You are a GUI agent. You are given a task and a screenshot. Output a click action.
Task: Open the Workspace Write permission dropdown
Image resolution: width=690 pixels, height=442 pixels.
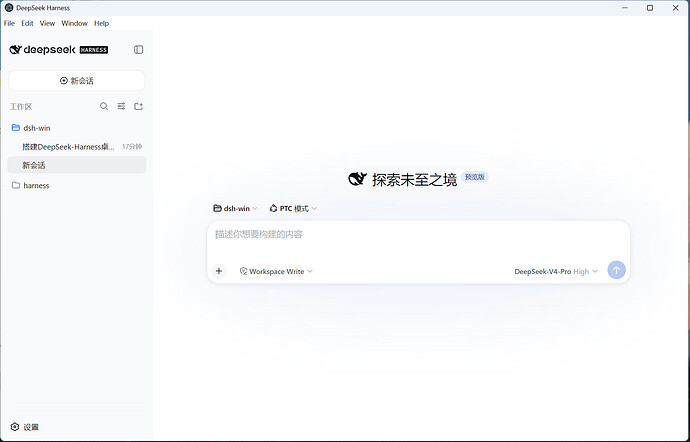pos(276,271)
